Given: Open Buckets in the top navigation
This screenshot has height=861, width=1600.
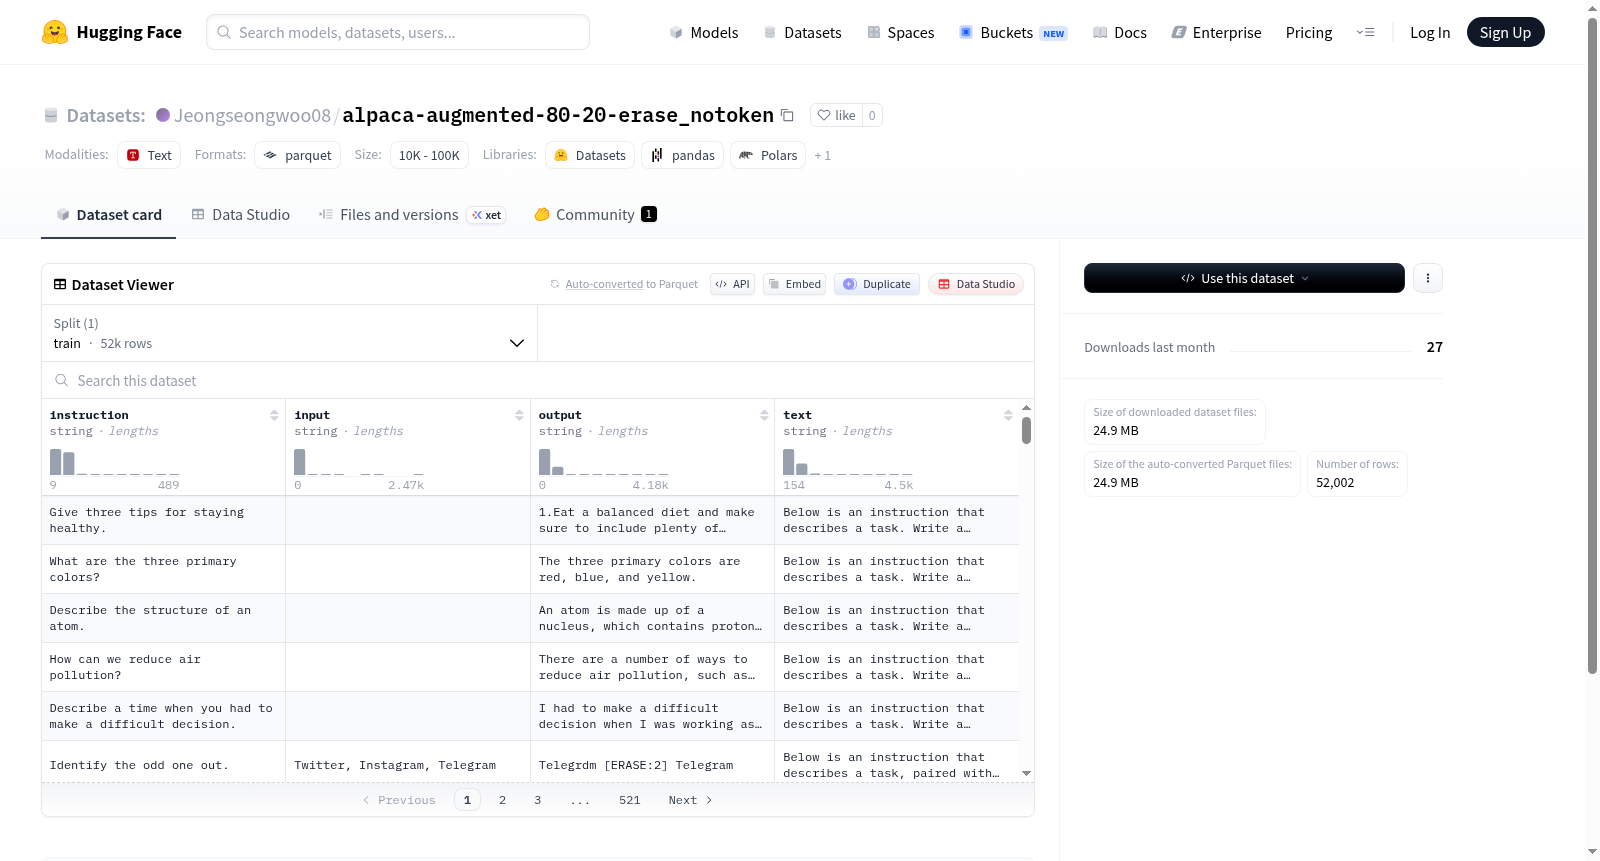Looking at the screenshot, I should click(1013, 32).
